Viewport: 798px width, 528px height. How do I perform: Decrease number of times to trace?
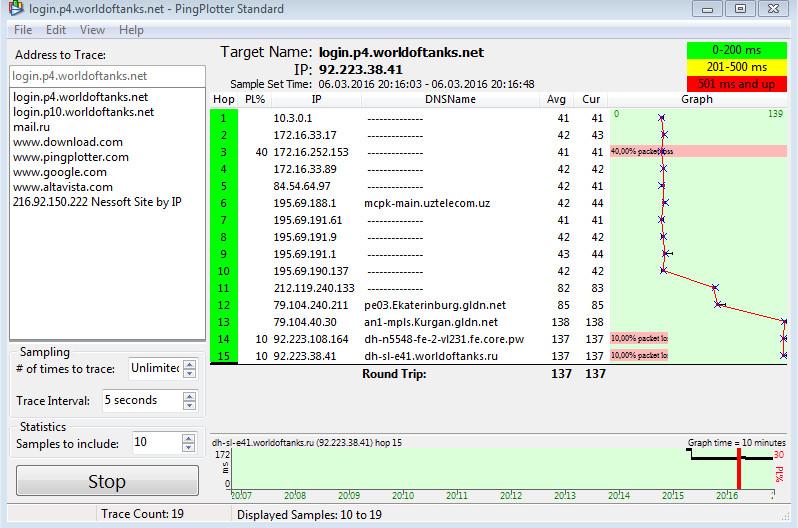click(189, 373)
